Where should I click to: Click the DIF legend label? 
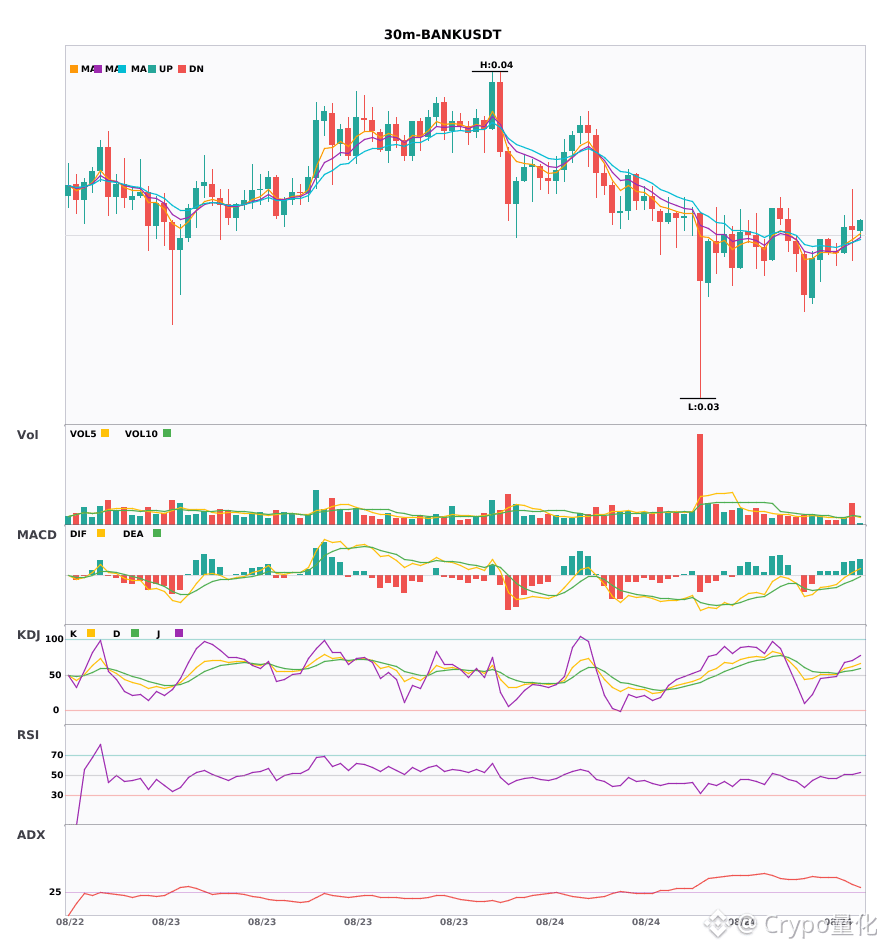78,534
